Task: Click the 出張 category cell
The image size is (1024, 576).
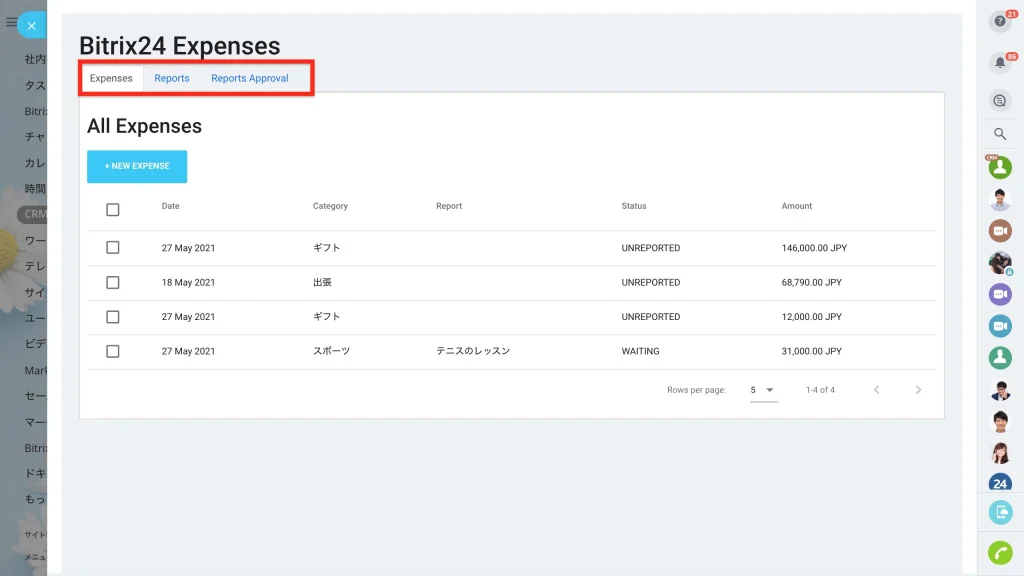Action: click(x=322, y=282)
